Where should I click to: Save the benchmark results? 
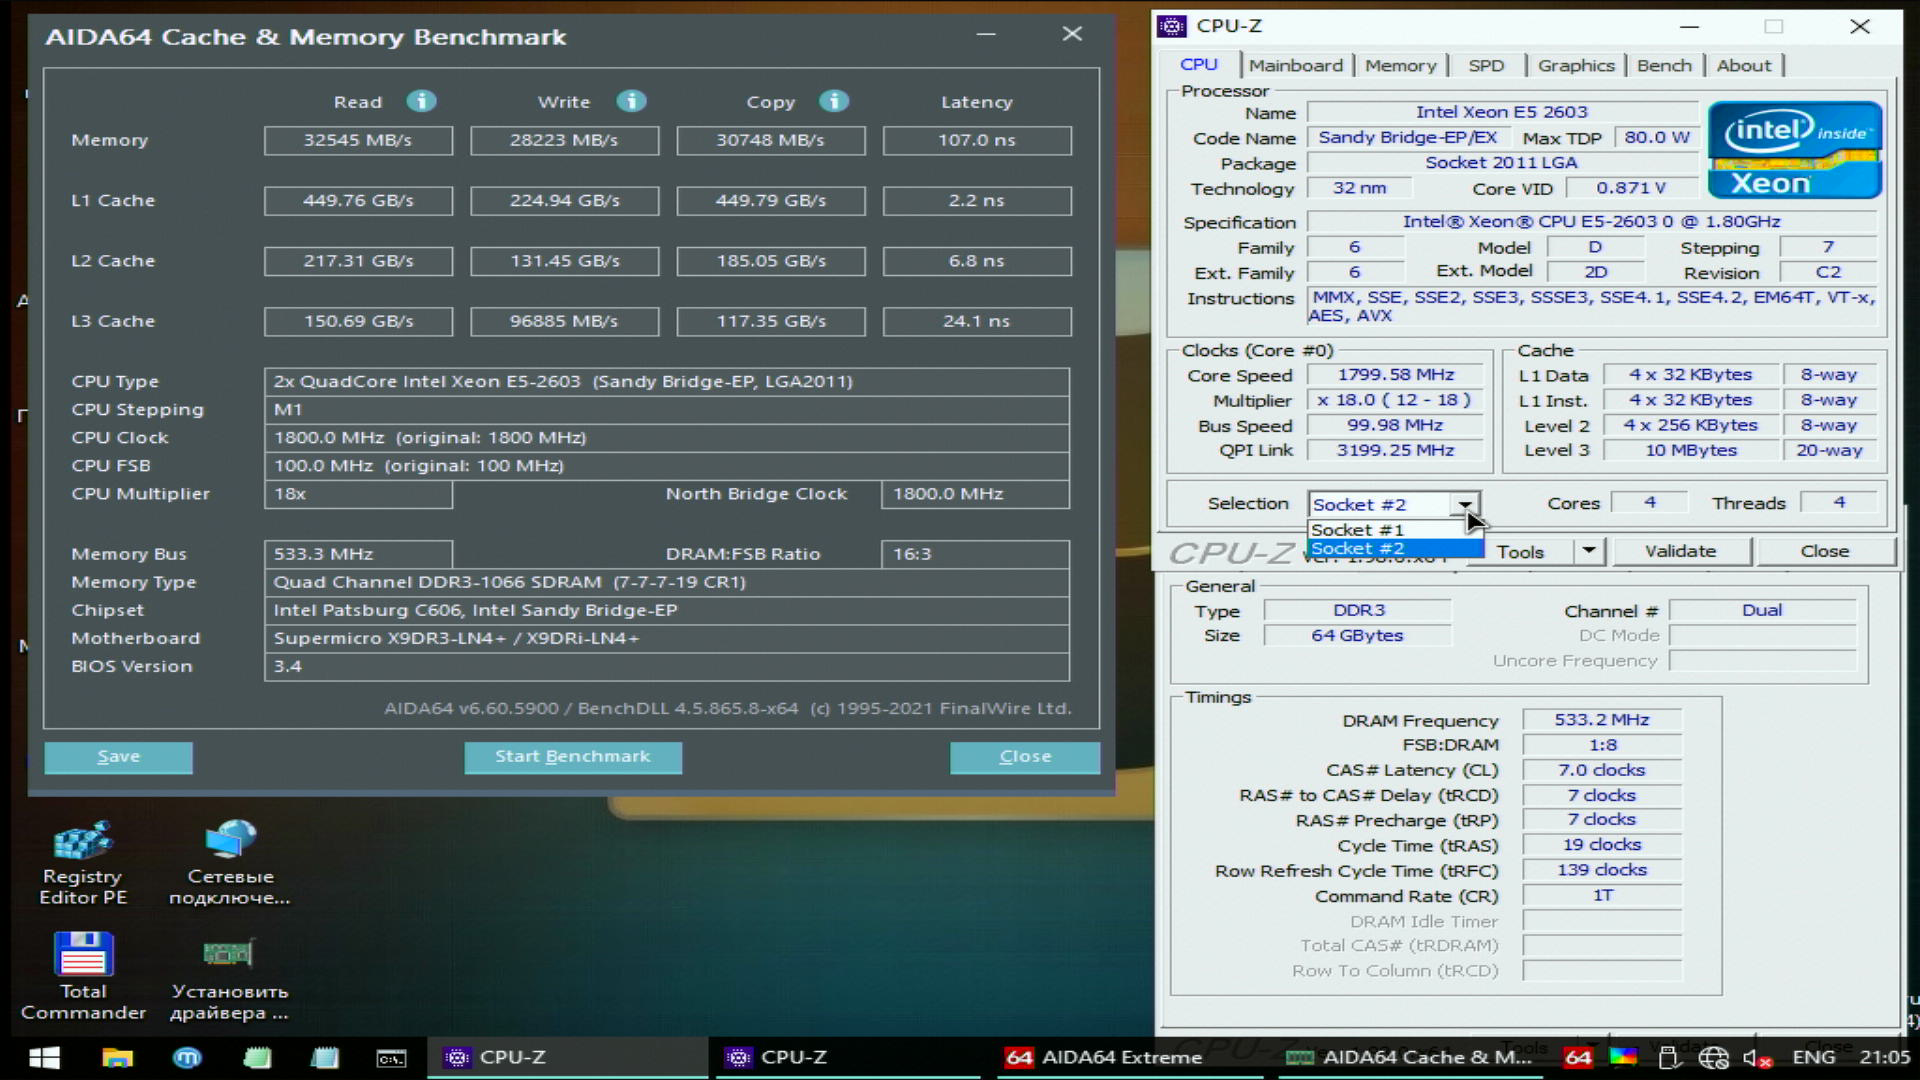point(118,757)
